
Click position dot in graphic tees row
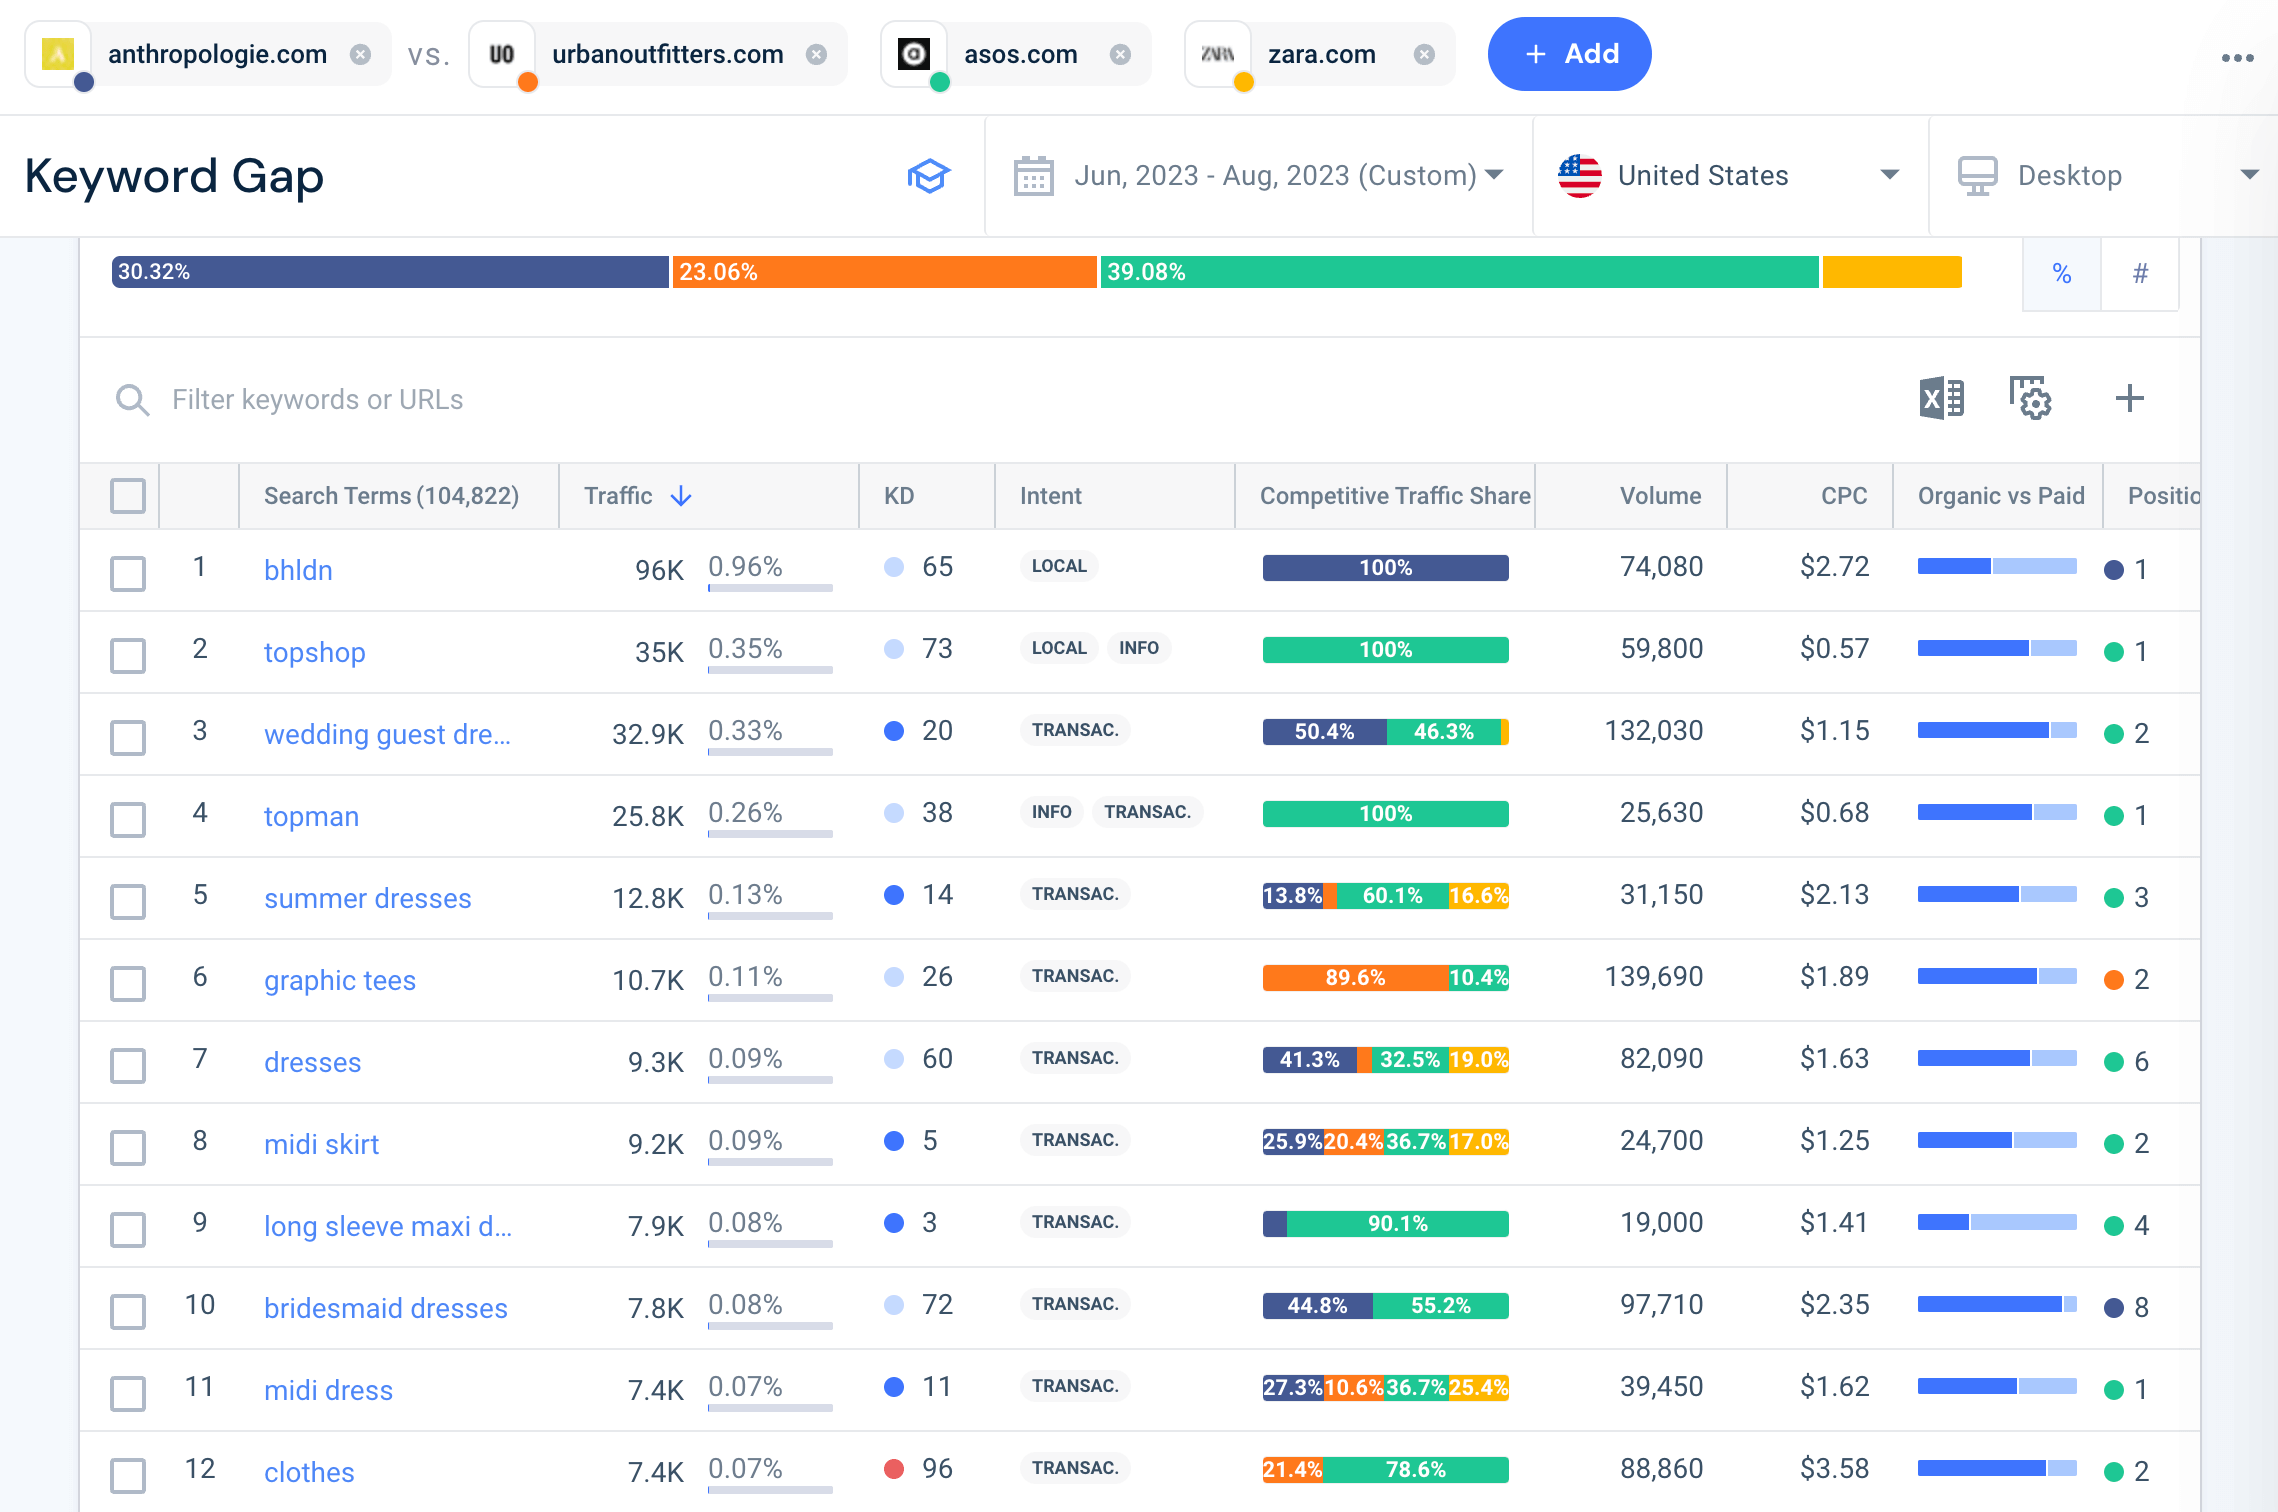click(2114, 980)
